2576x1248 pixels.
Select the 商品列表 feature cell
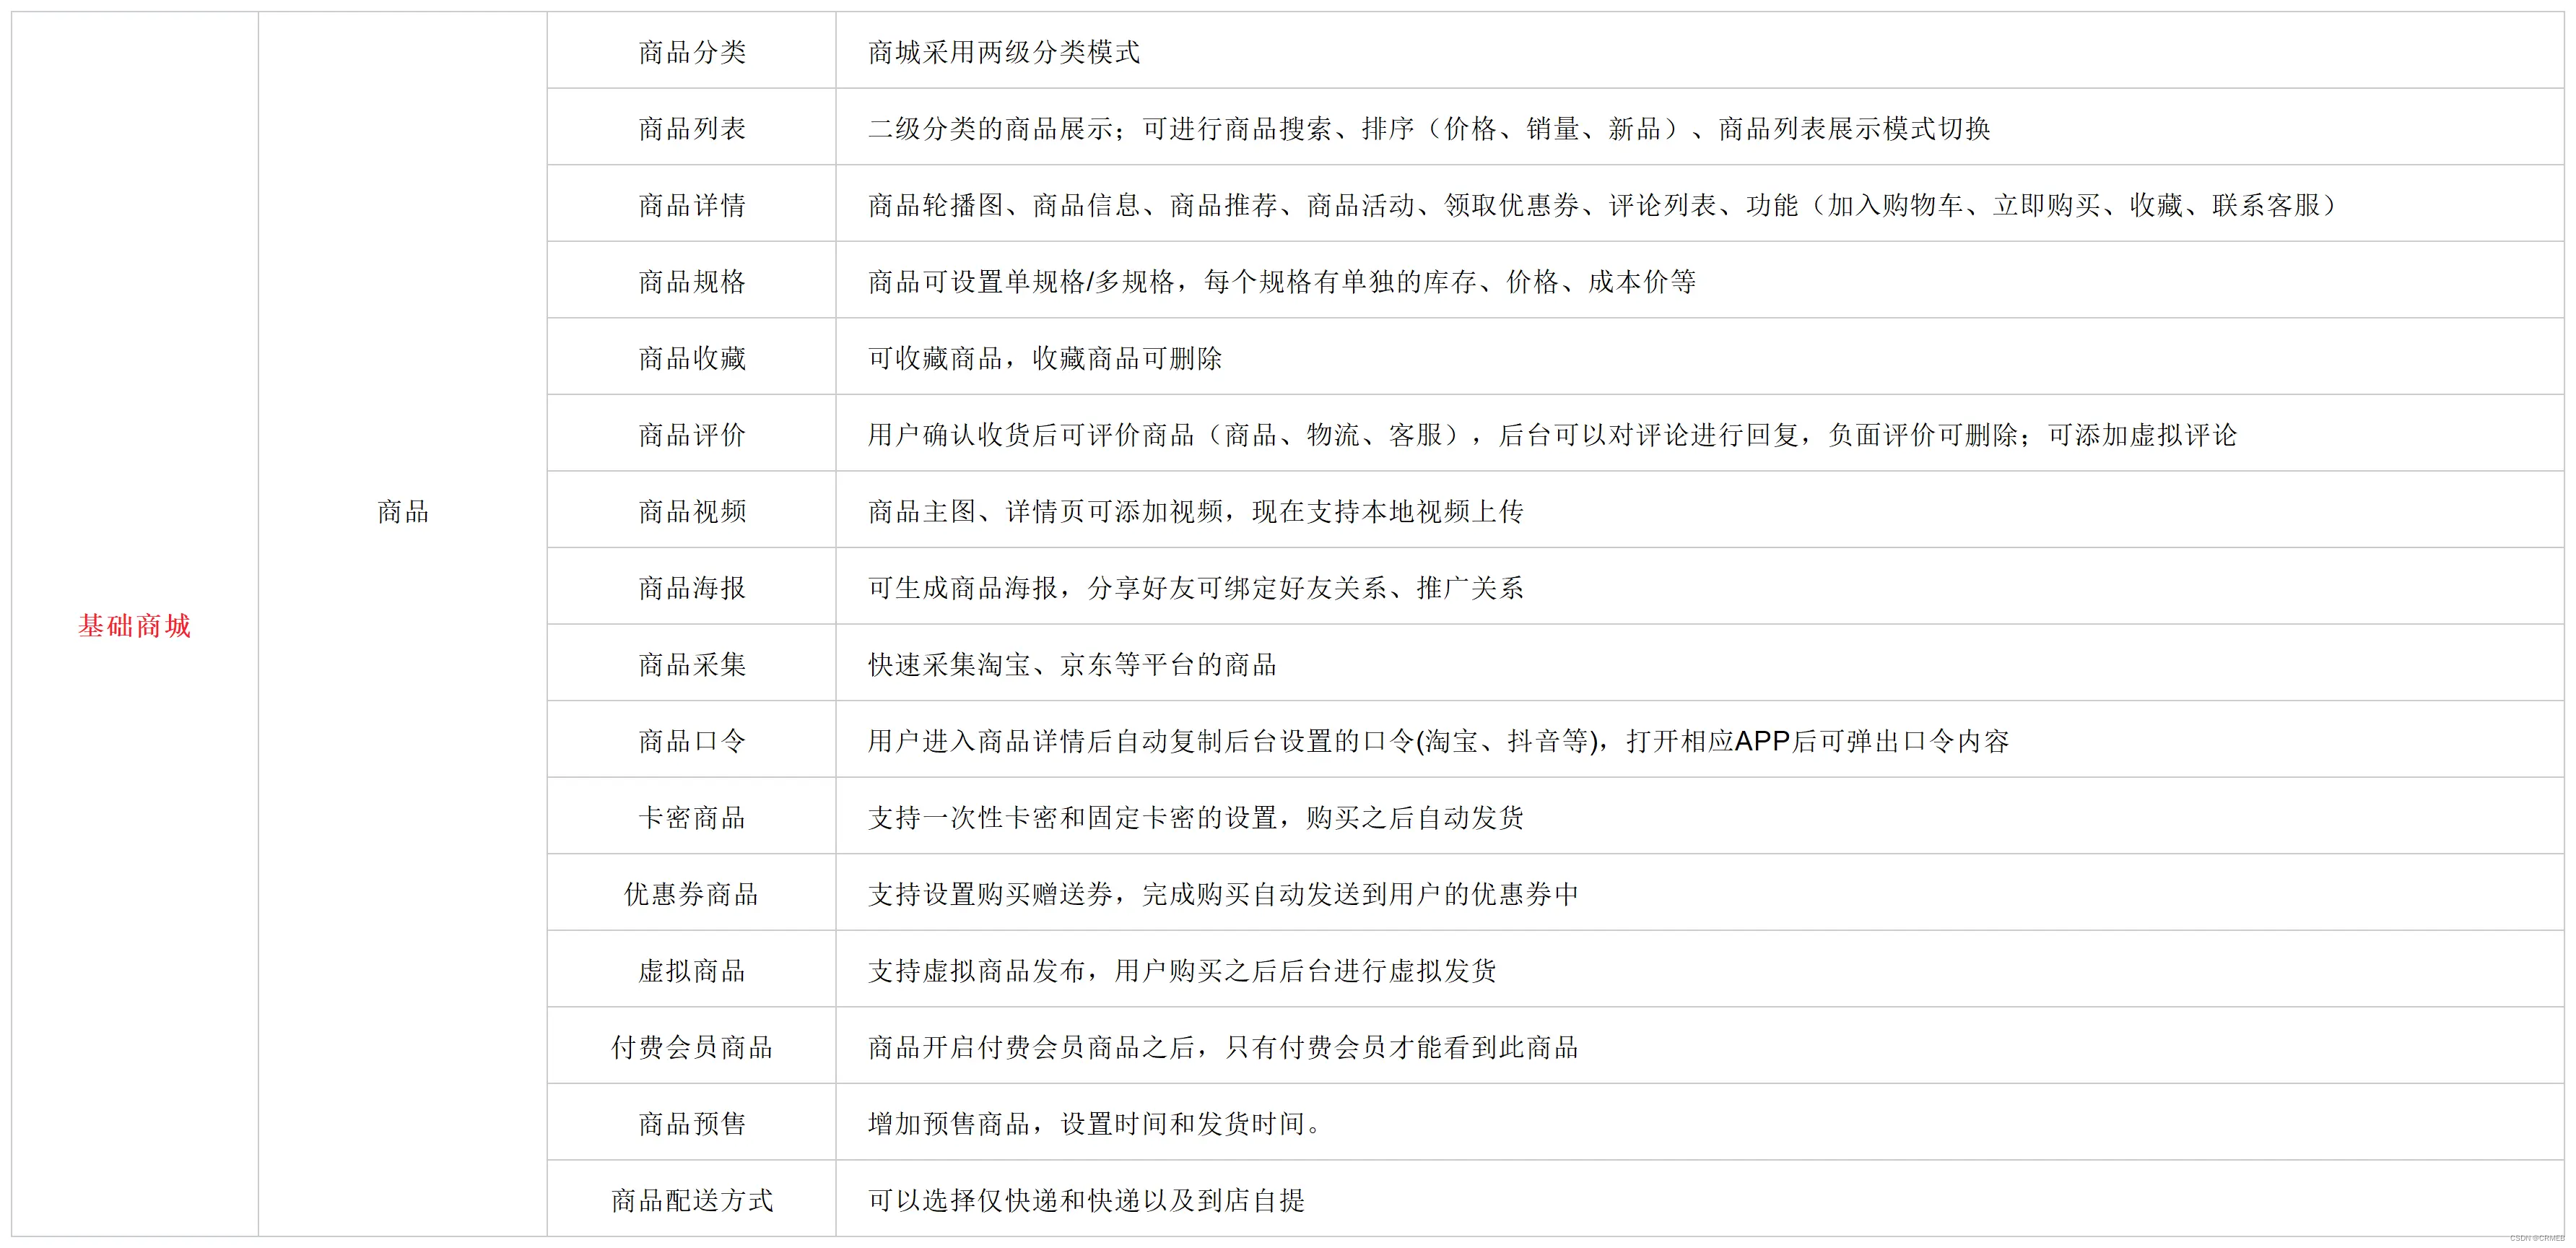[692, 129]
